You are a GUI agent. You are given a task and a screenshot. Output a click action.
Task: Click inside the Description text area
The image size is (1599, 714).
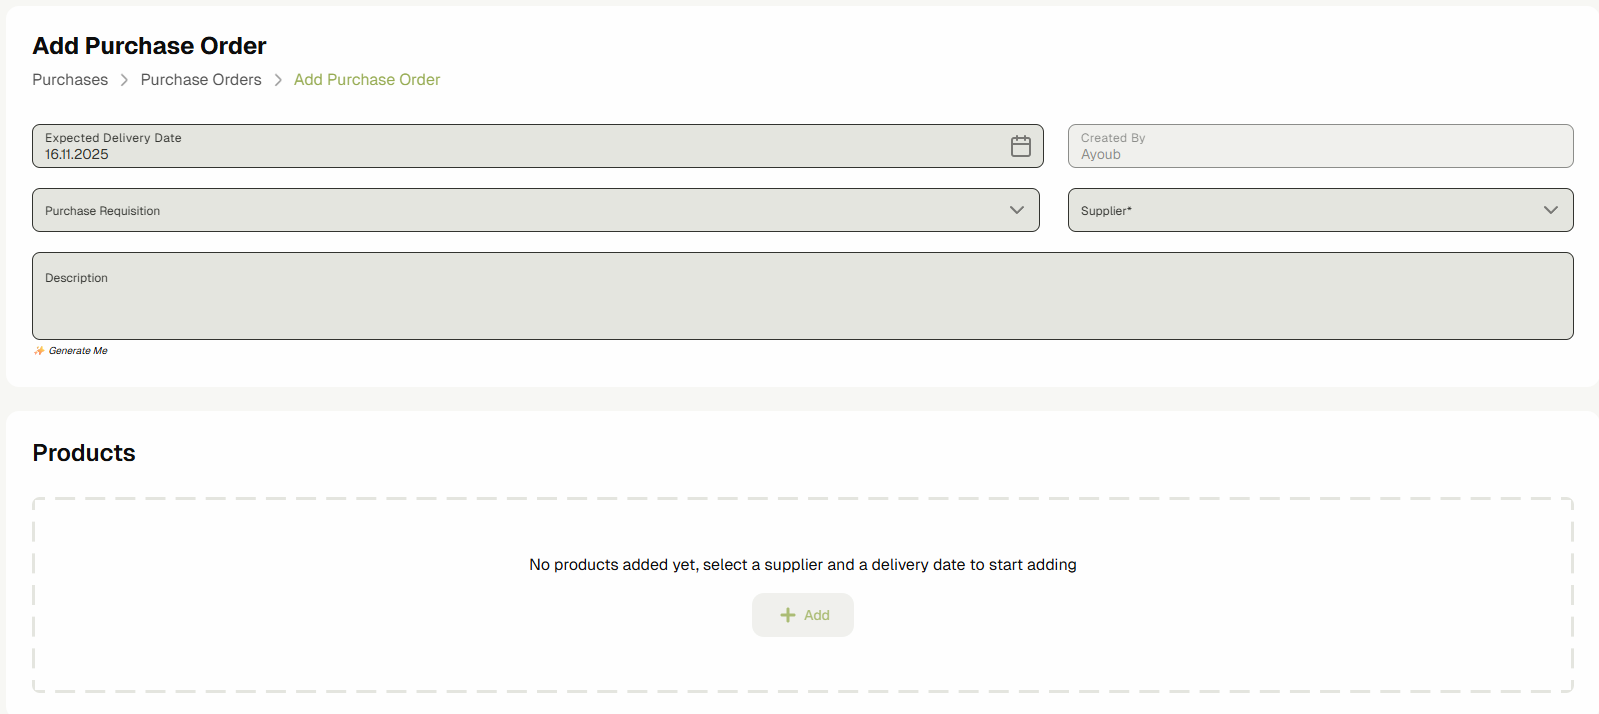[800, 296]
